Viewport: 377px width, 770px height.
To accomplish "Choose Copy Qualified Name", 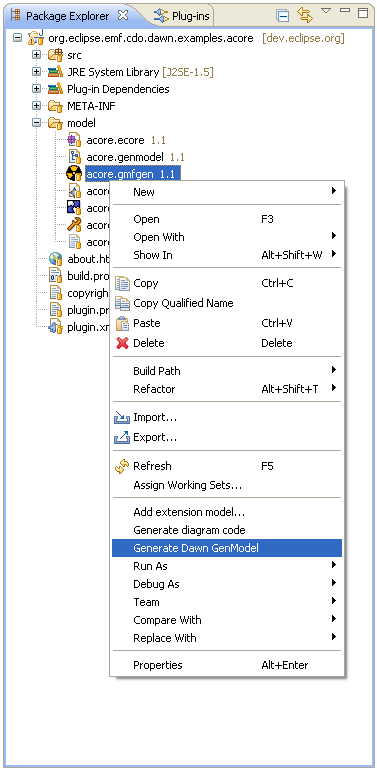I will 227,303.
